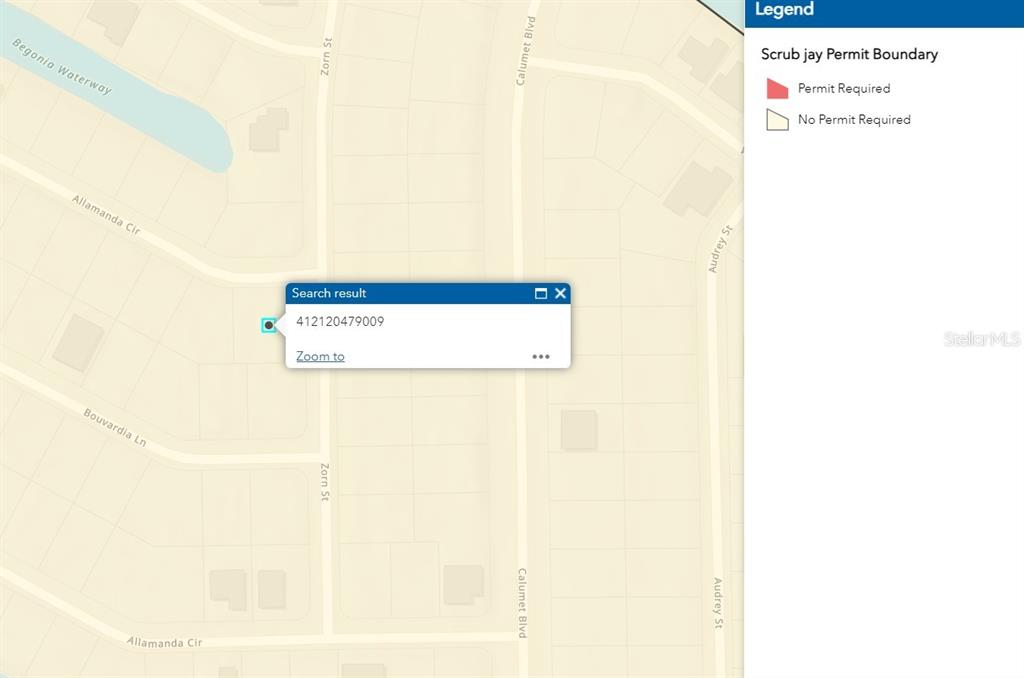Screen dimensions: 1024x678
Task: Click the Bouvardia Ln street label
Action: 114,427
